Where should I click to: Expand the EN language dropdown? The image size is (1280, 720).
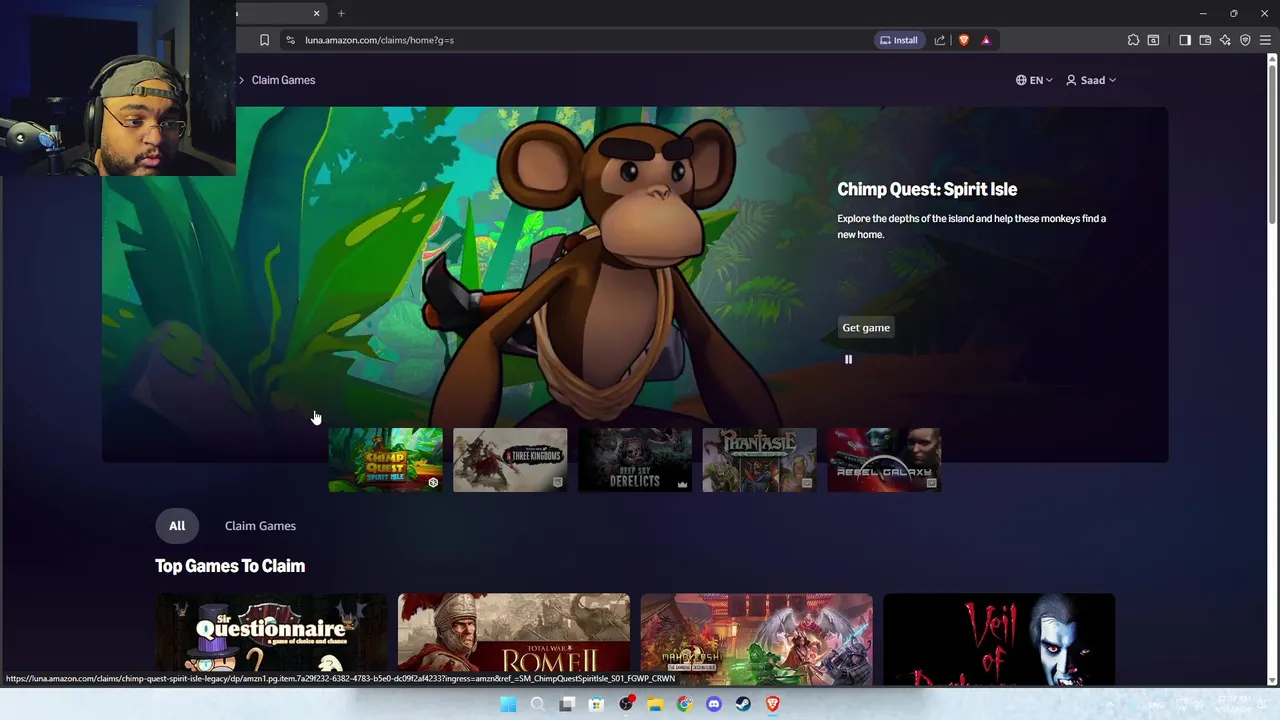coord(1034,80)
